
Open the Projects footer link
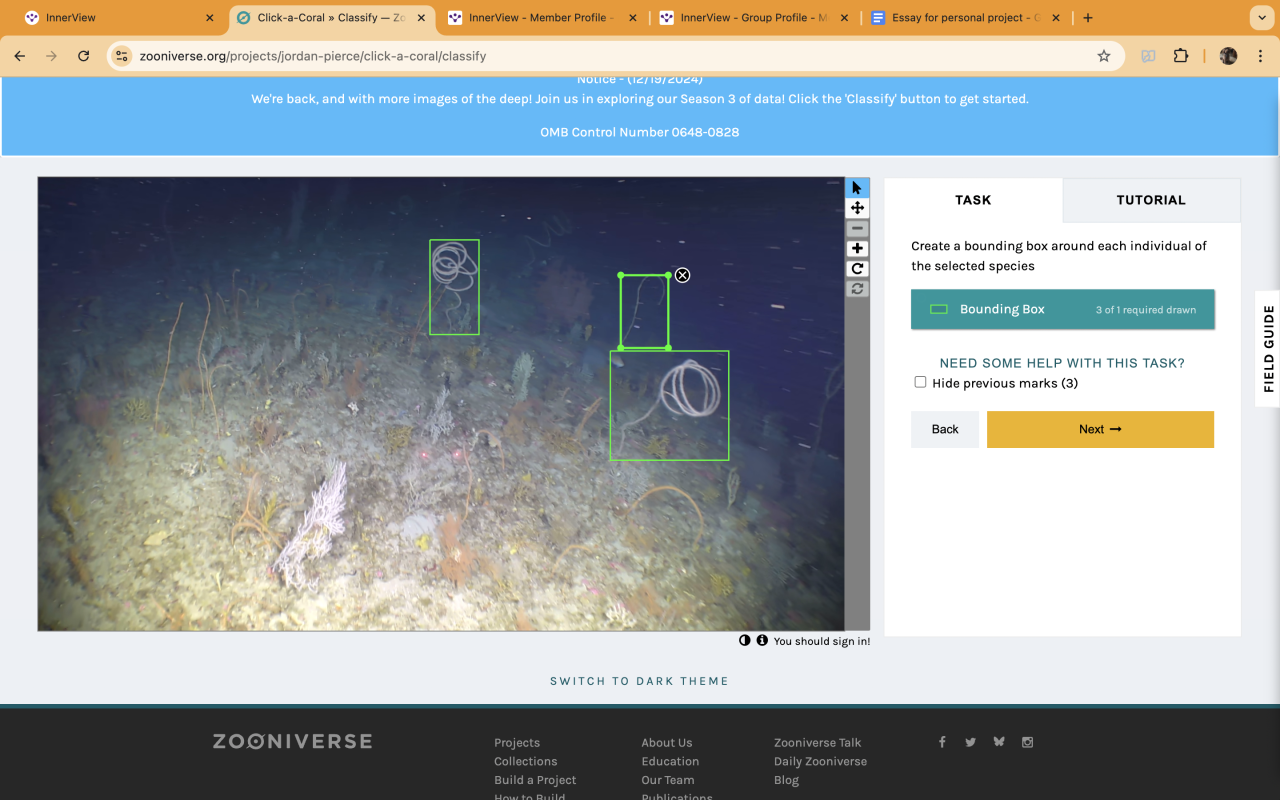[x=517, y=742]
